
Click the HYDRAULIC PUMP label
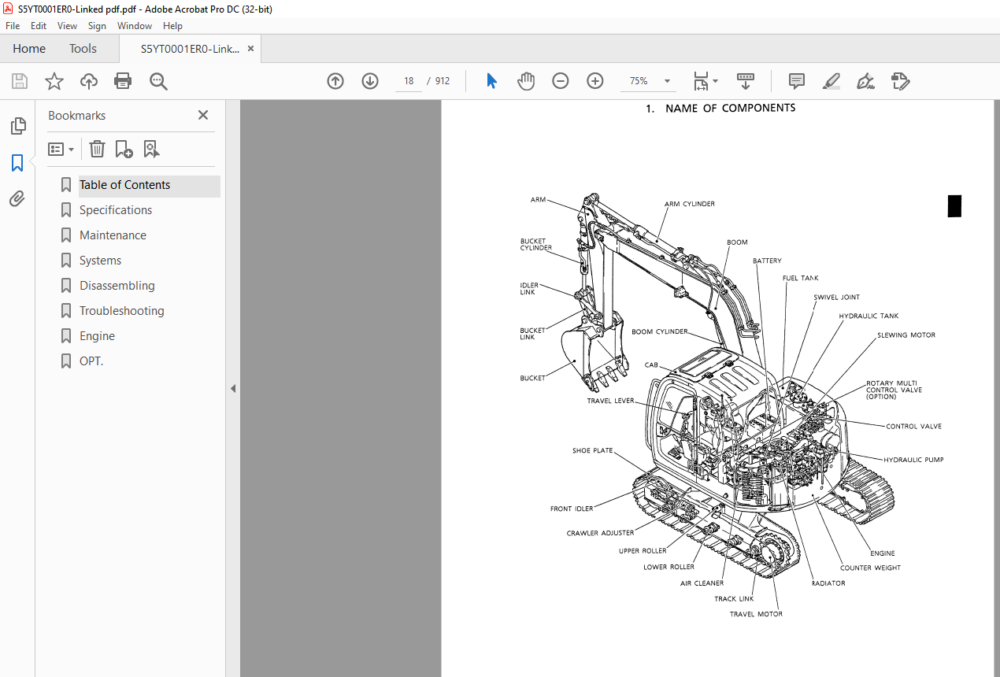913,460
